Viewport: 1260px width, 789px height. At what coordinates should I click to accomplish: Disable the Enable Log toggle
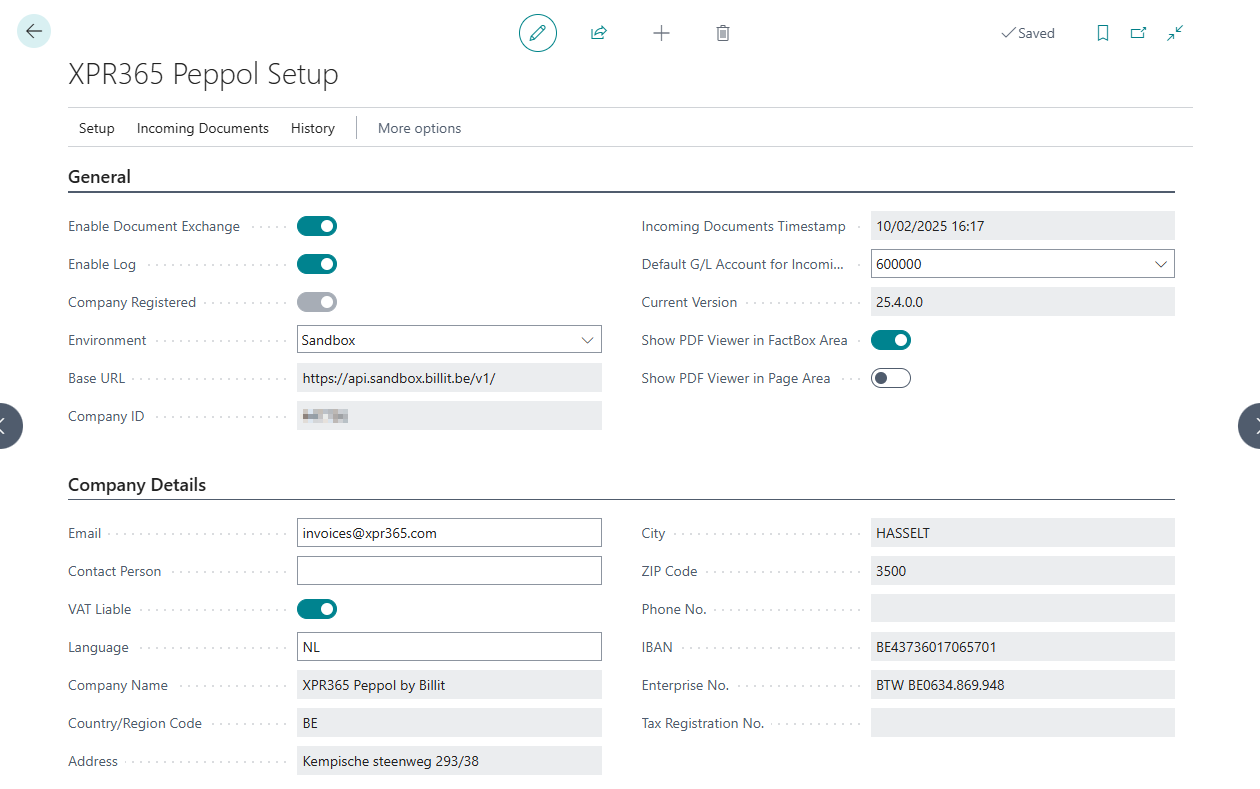pos(317,264)
